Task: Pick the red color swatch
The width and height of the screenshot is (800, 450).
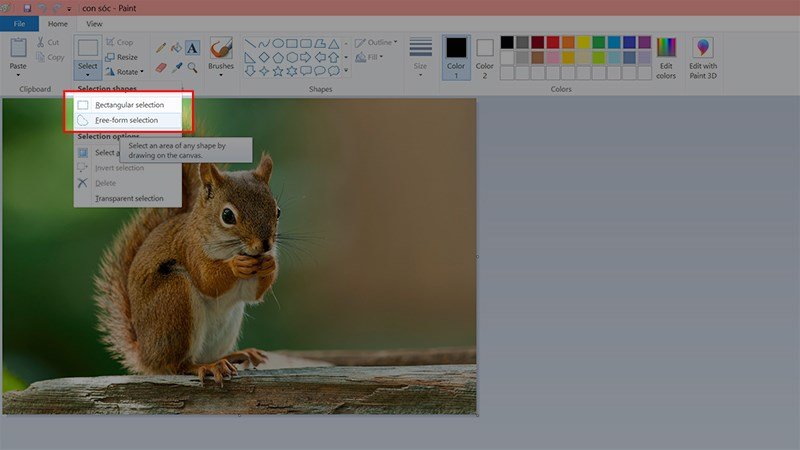Action: click(x=553, y=42)
